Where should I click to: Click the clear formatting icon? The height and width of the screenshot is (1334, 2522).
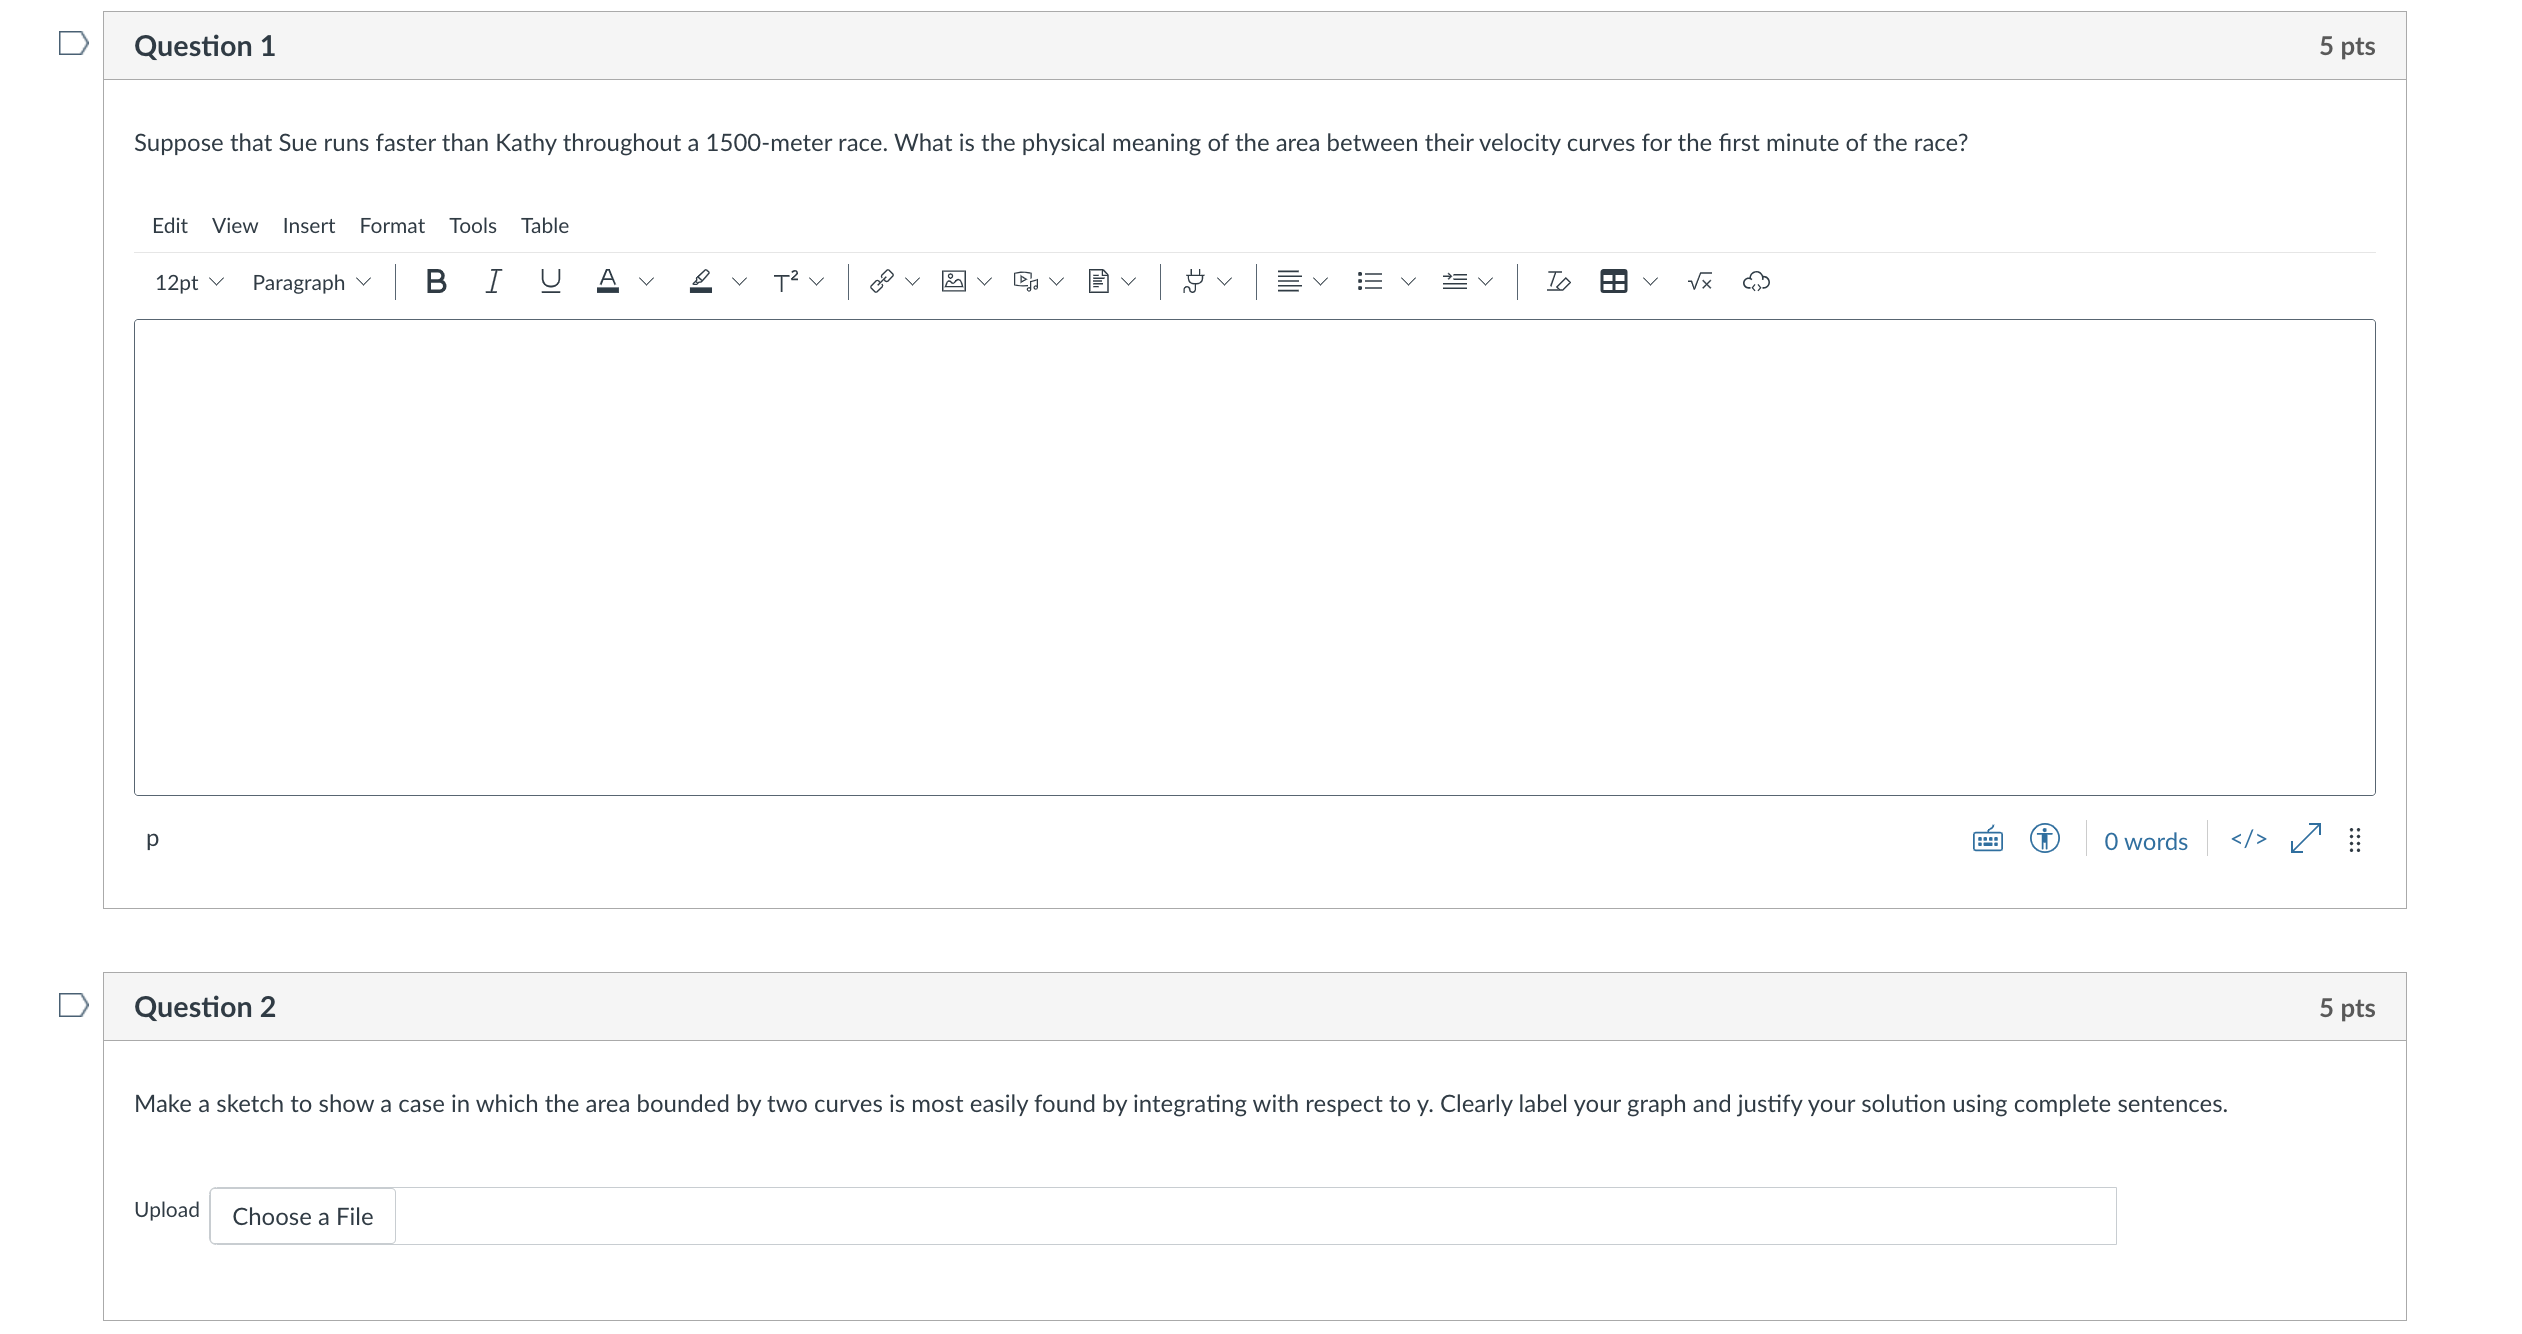(x=1557, y=282)
